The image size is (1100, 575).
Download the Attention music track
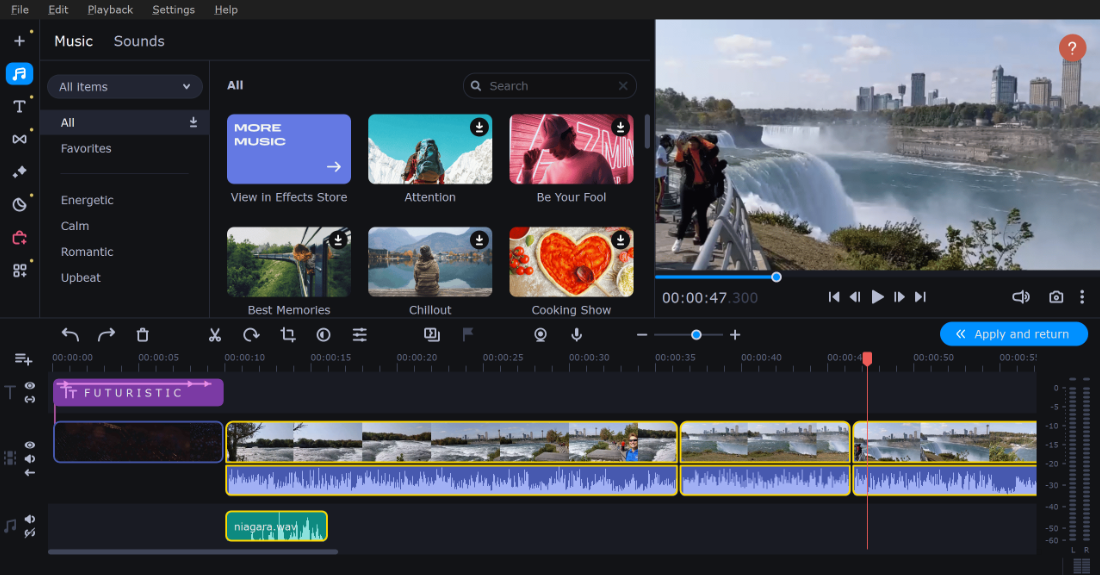479,127
